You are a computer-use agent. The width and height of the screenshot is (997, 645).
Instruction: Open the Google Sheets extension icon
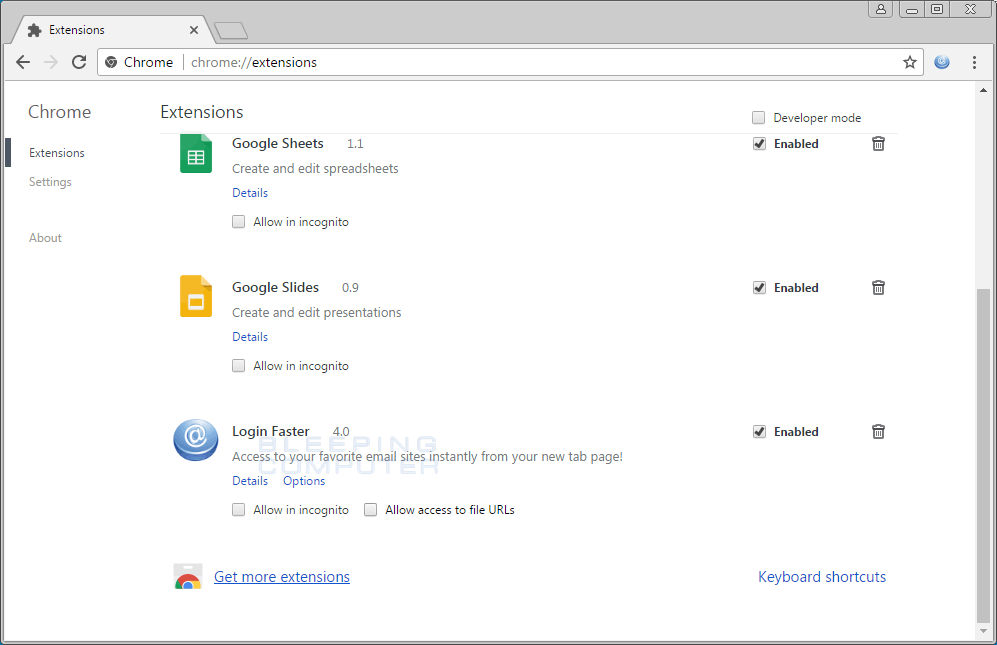195,153
